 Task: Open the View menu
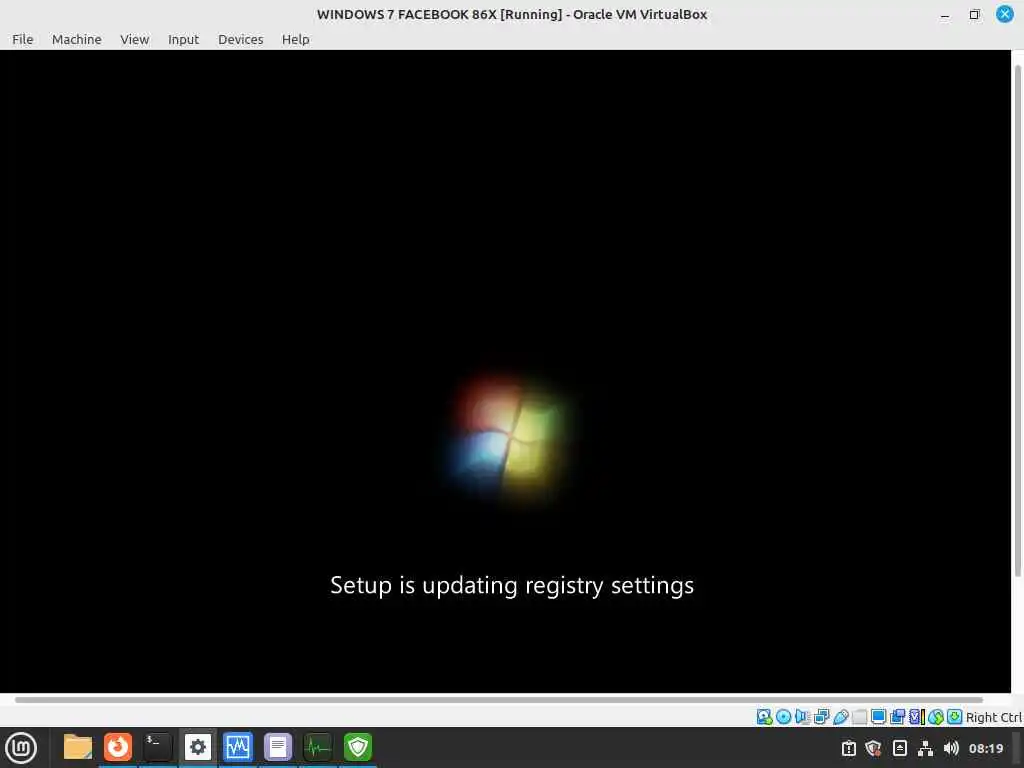click(135, 39)
